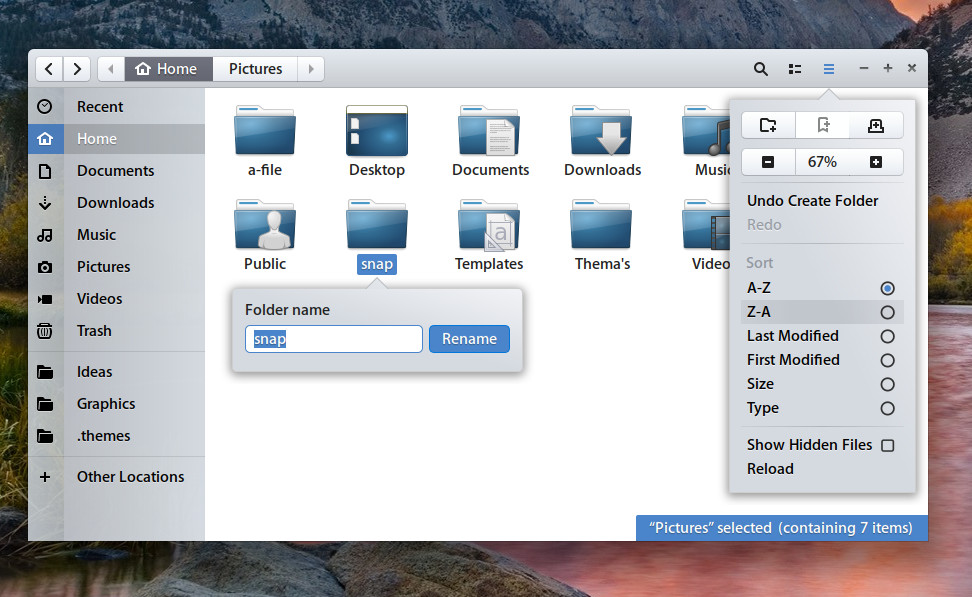Sort by Last Modified

point(822,336)
